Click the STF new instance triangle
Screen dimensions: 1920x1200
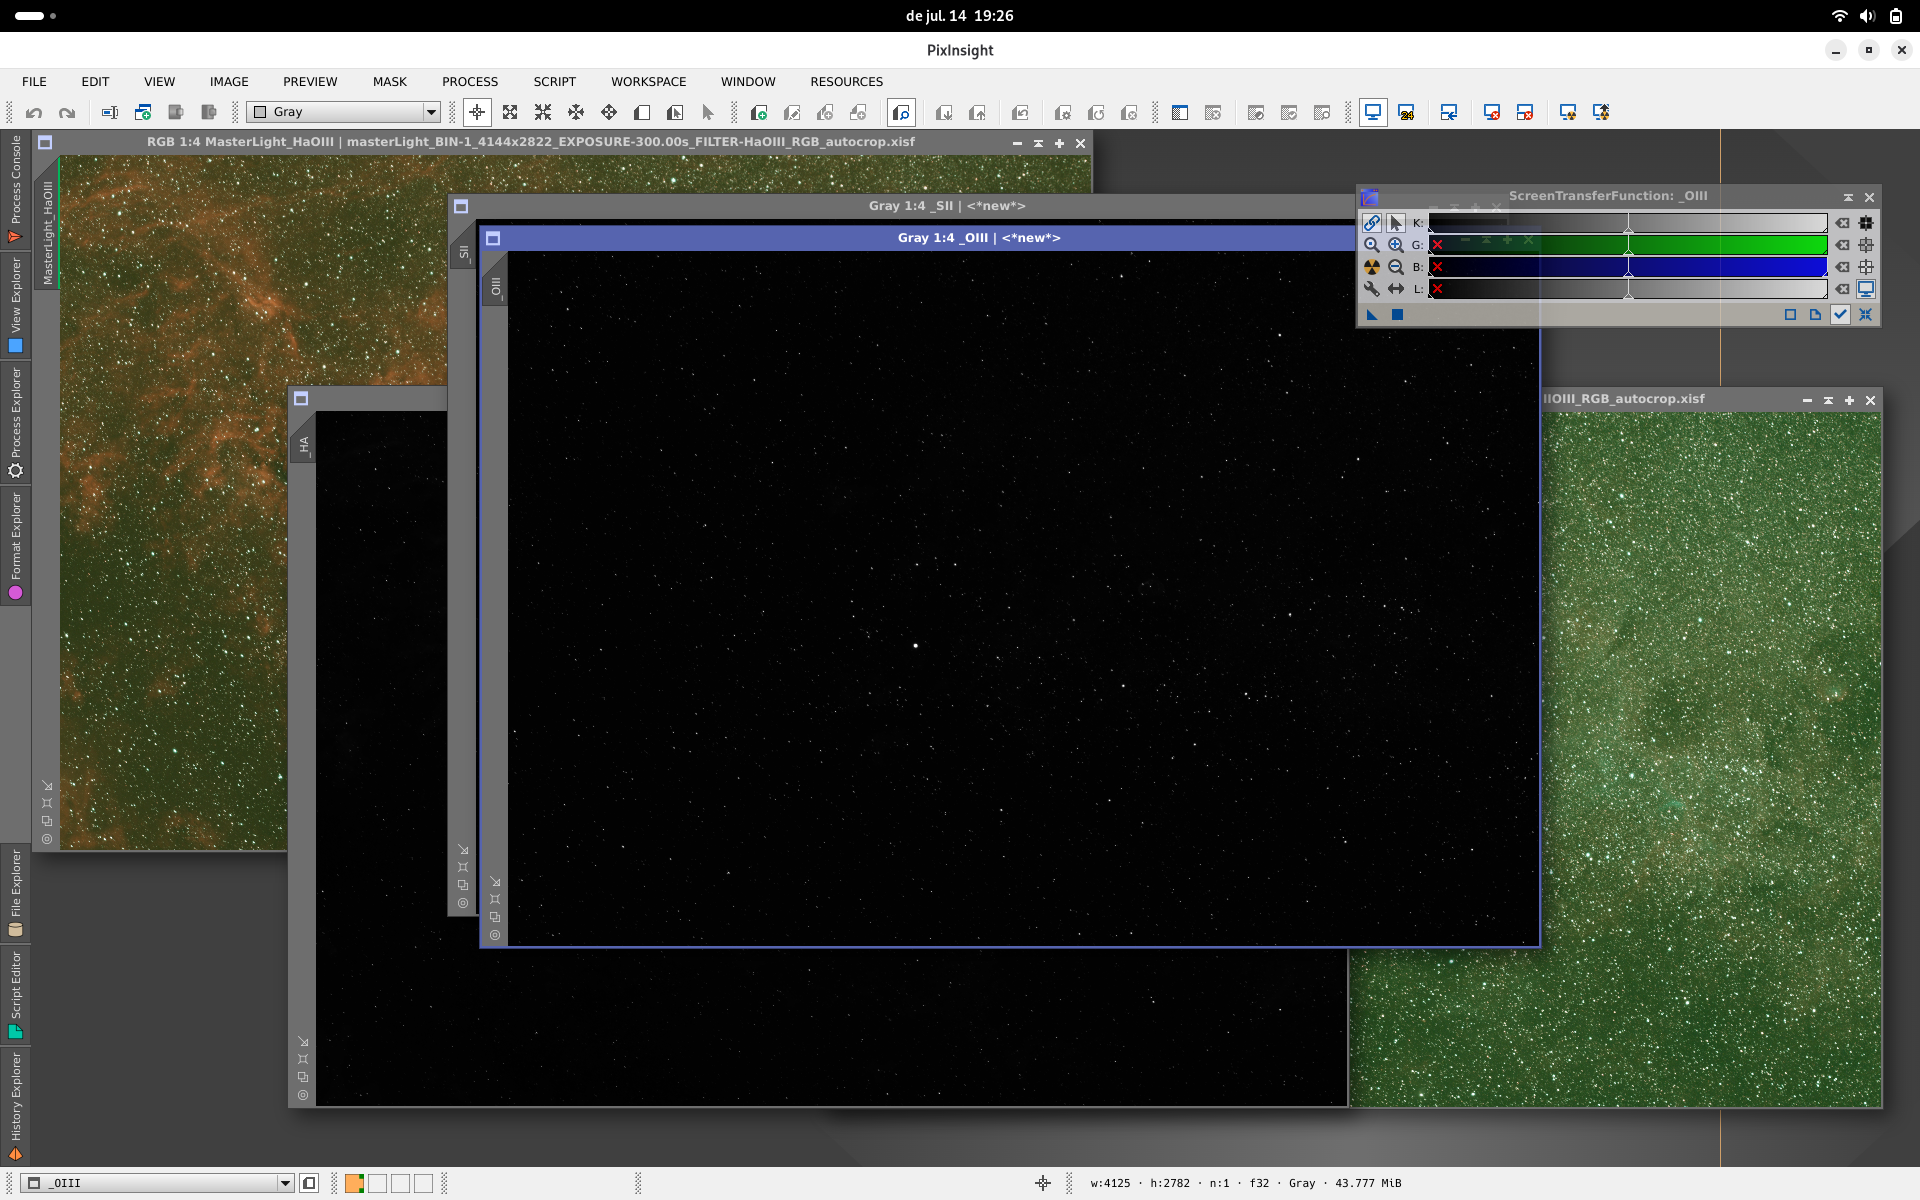point(1372,315)
